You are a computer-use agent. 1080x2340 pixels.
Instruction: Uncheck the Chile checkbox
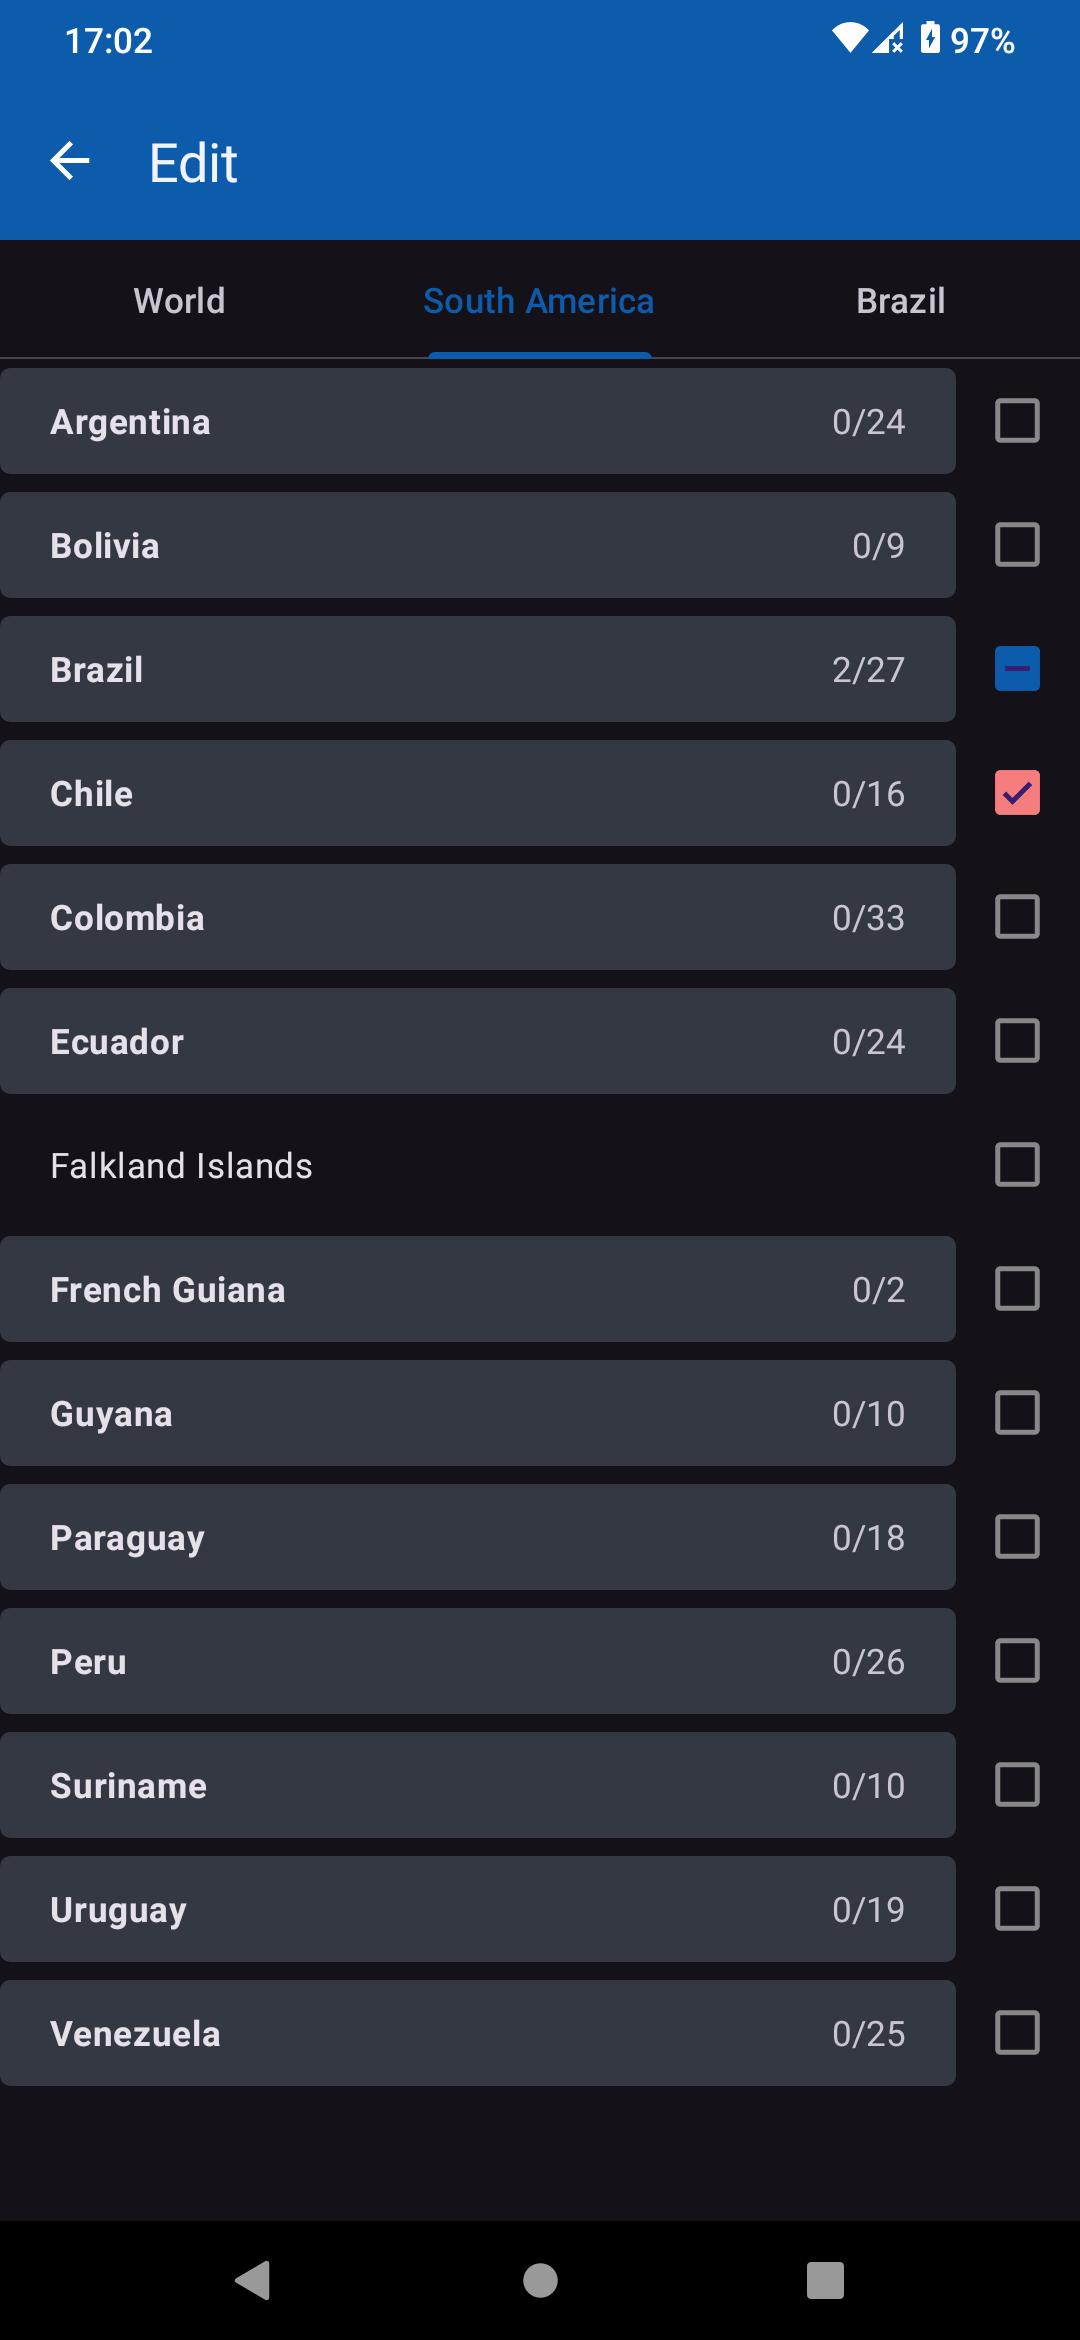pyautogui.click(x=1017, y=793)
